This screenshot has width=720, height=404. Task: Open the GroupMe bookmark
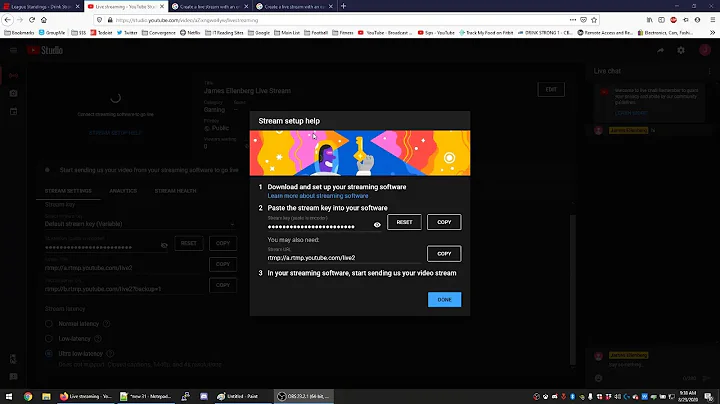pos(52,33)
